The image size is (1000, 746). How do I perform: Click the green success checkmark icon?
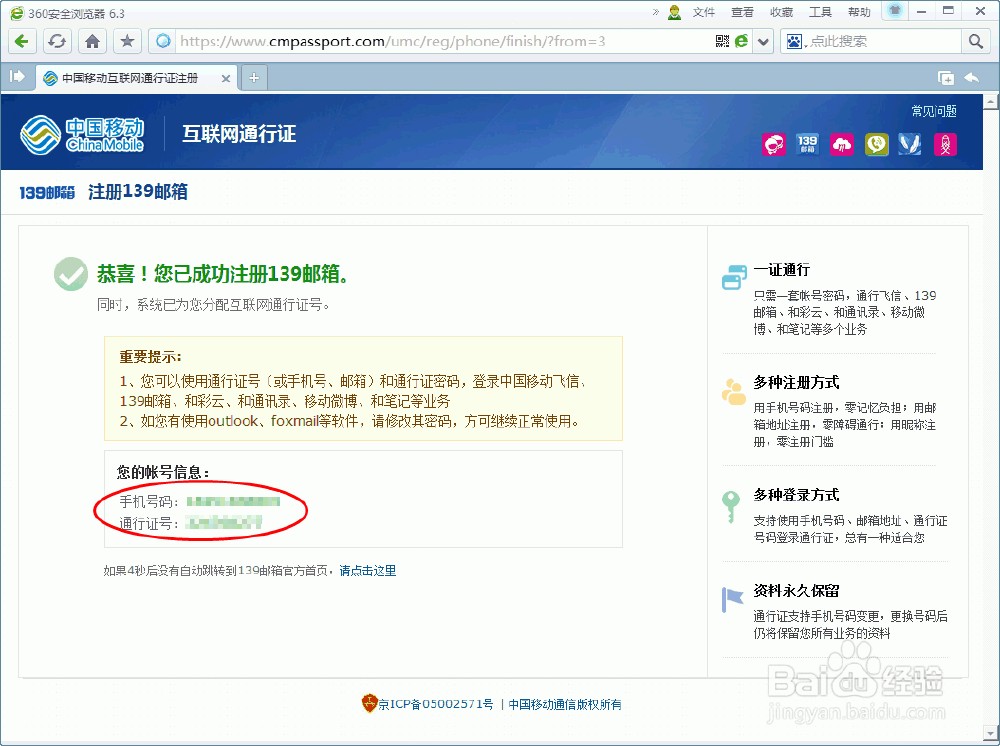click(71, 274)
